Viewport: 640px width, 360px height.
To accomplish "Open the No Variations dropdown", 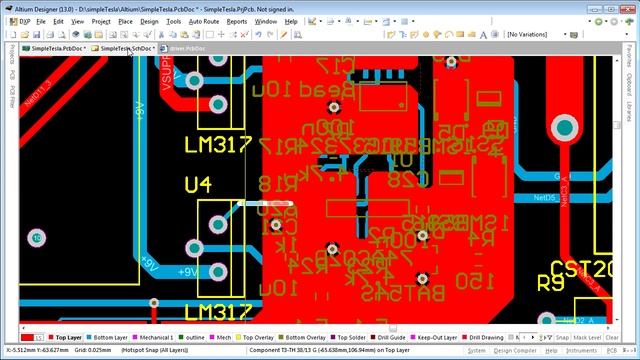I will pyautogui.click(x=537, y=35).
